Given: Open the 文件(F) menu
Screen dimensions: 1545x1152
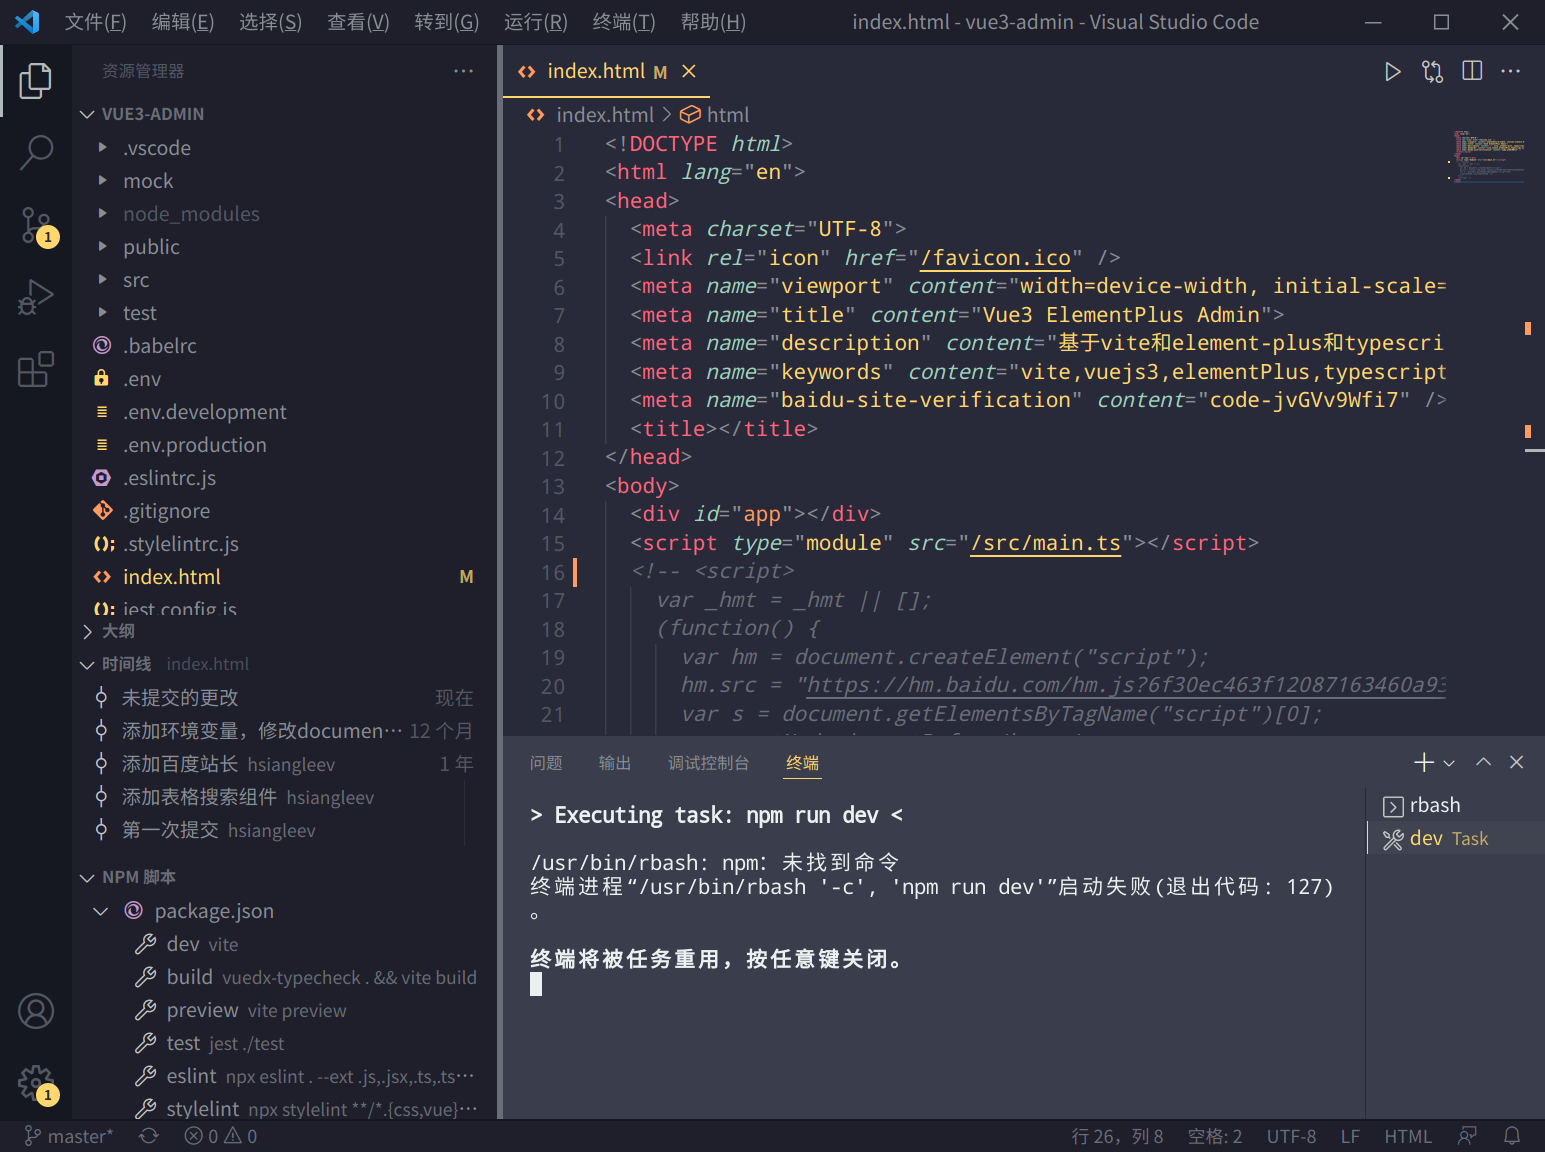Looking at the screenshot, I should (95, 22).
